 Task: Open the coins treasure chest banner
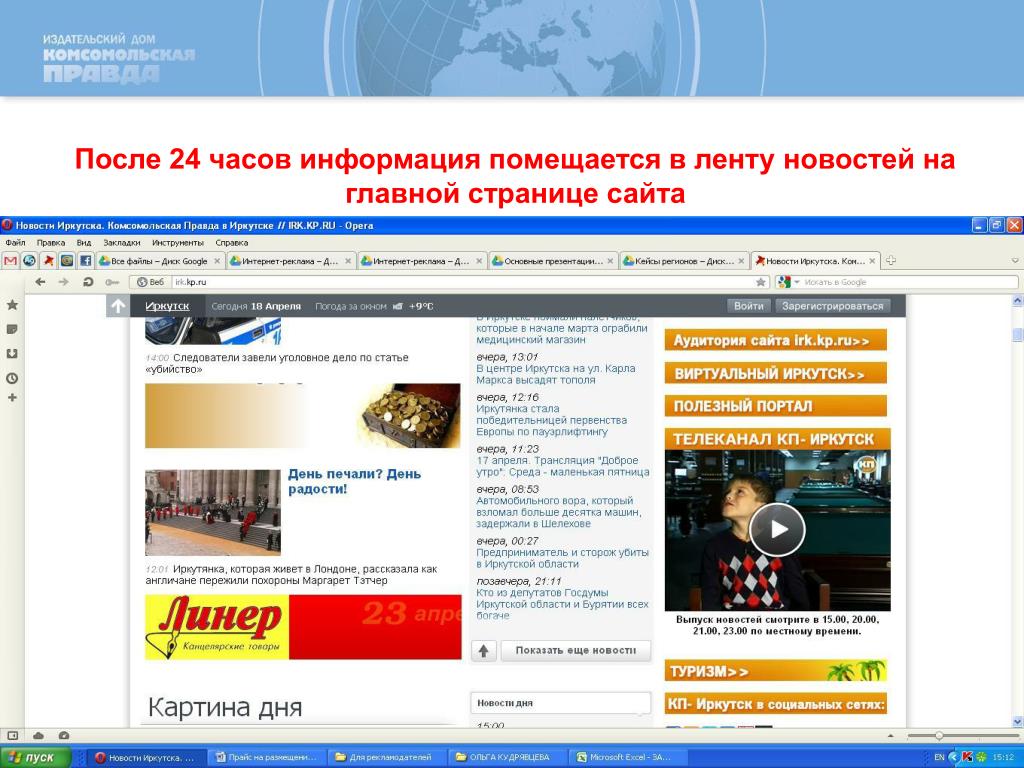[303, 416]
